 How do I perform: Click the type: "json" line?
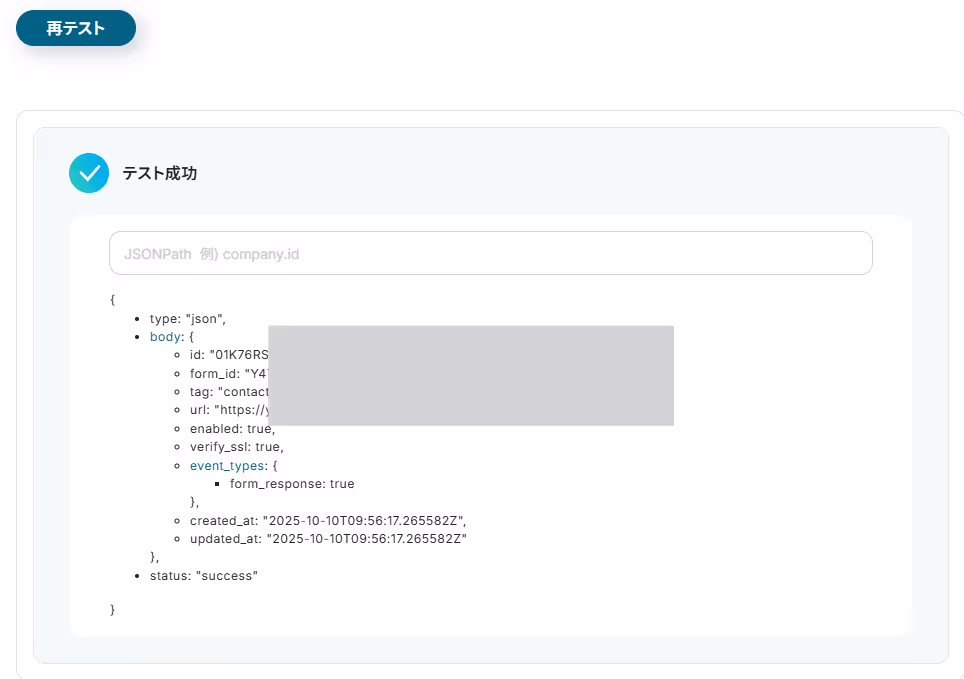point(188,319)
